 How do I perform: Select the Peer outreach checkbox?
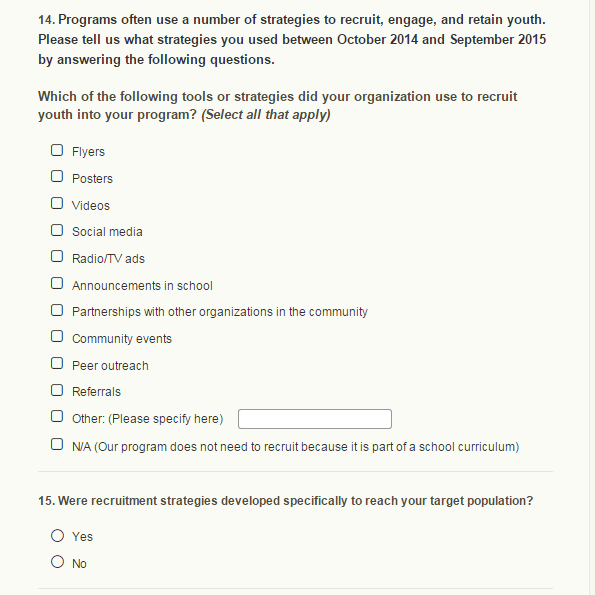pos(57,364)
